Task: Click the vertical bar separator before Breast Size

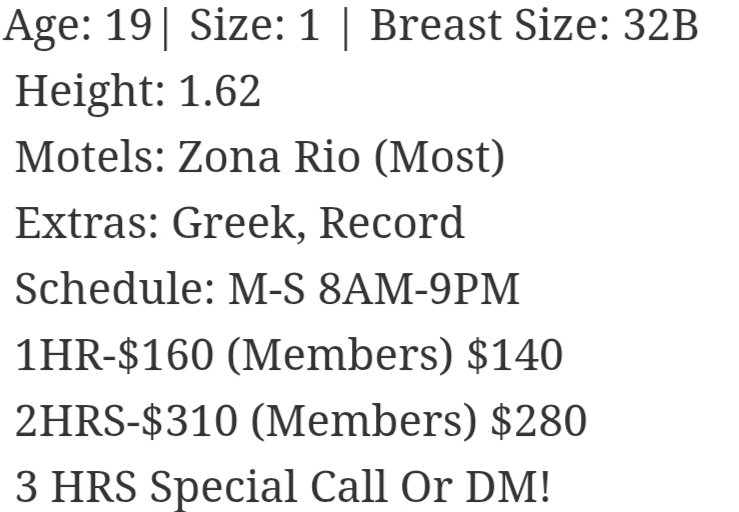Action: [346, 28]
